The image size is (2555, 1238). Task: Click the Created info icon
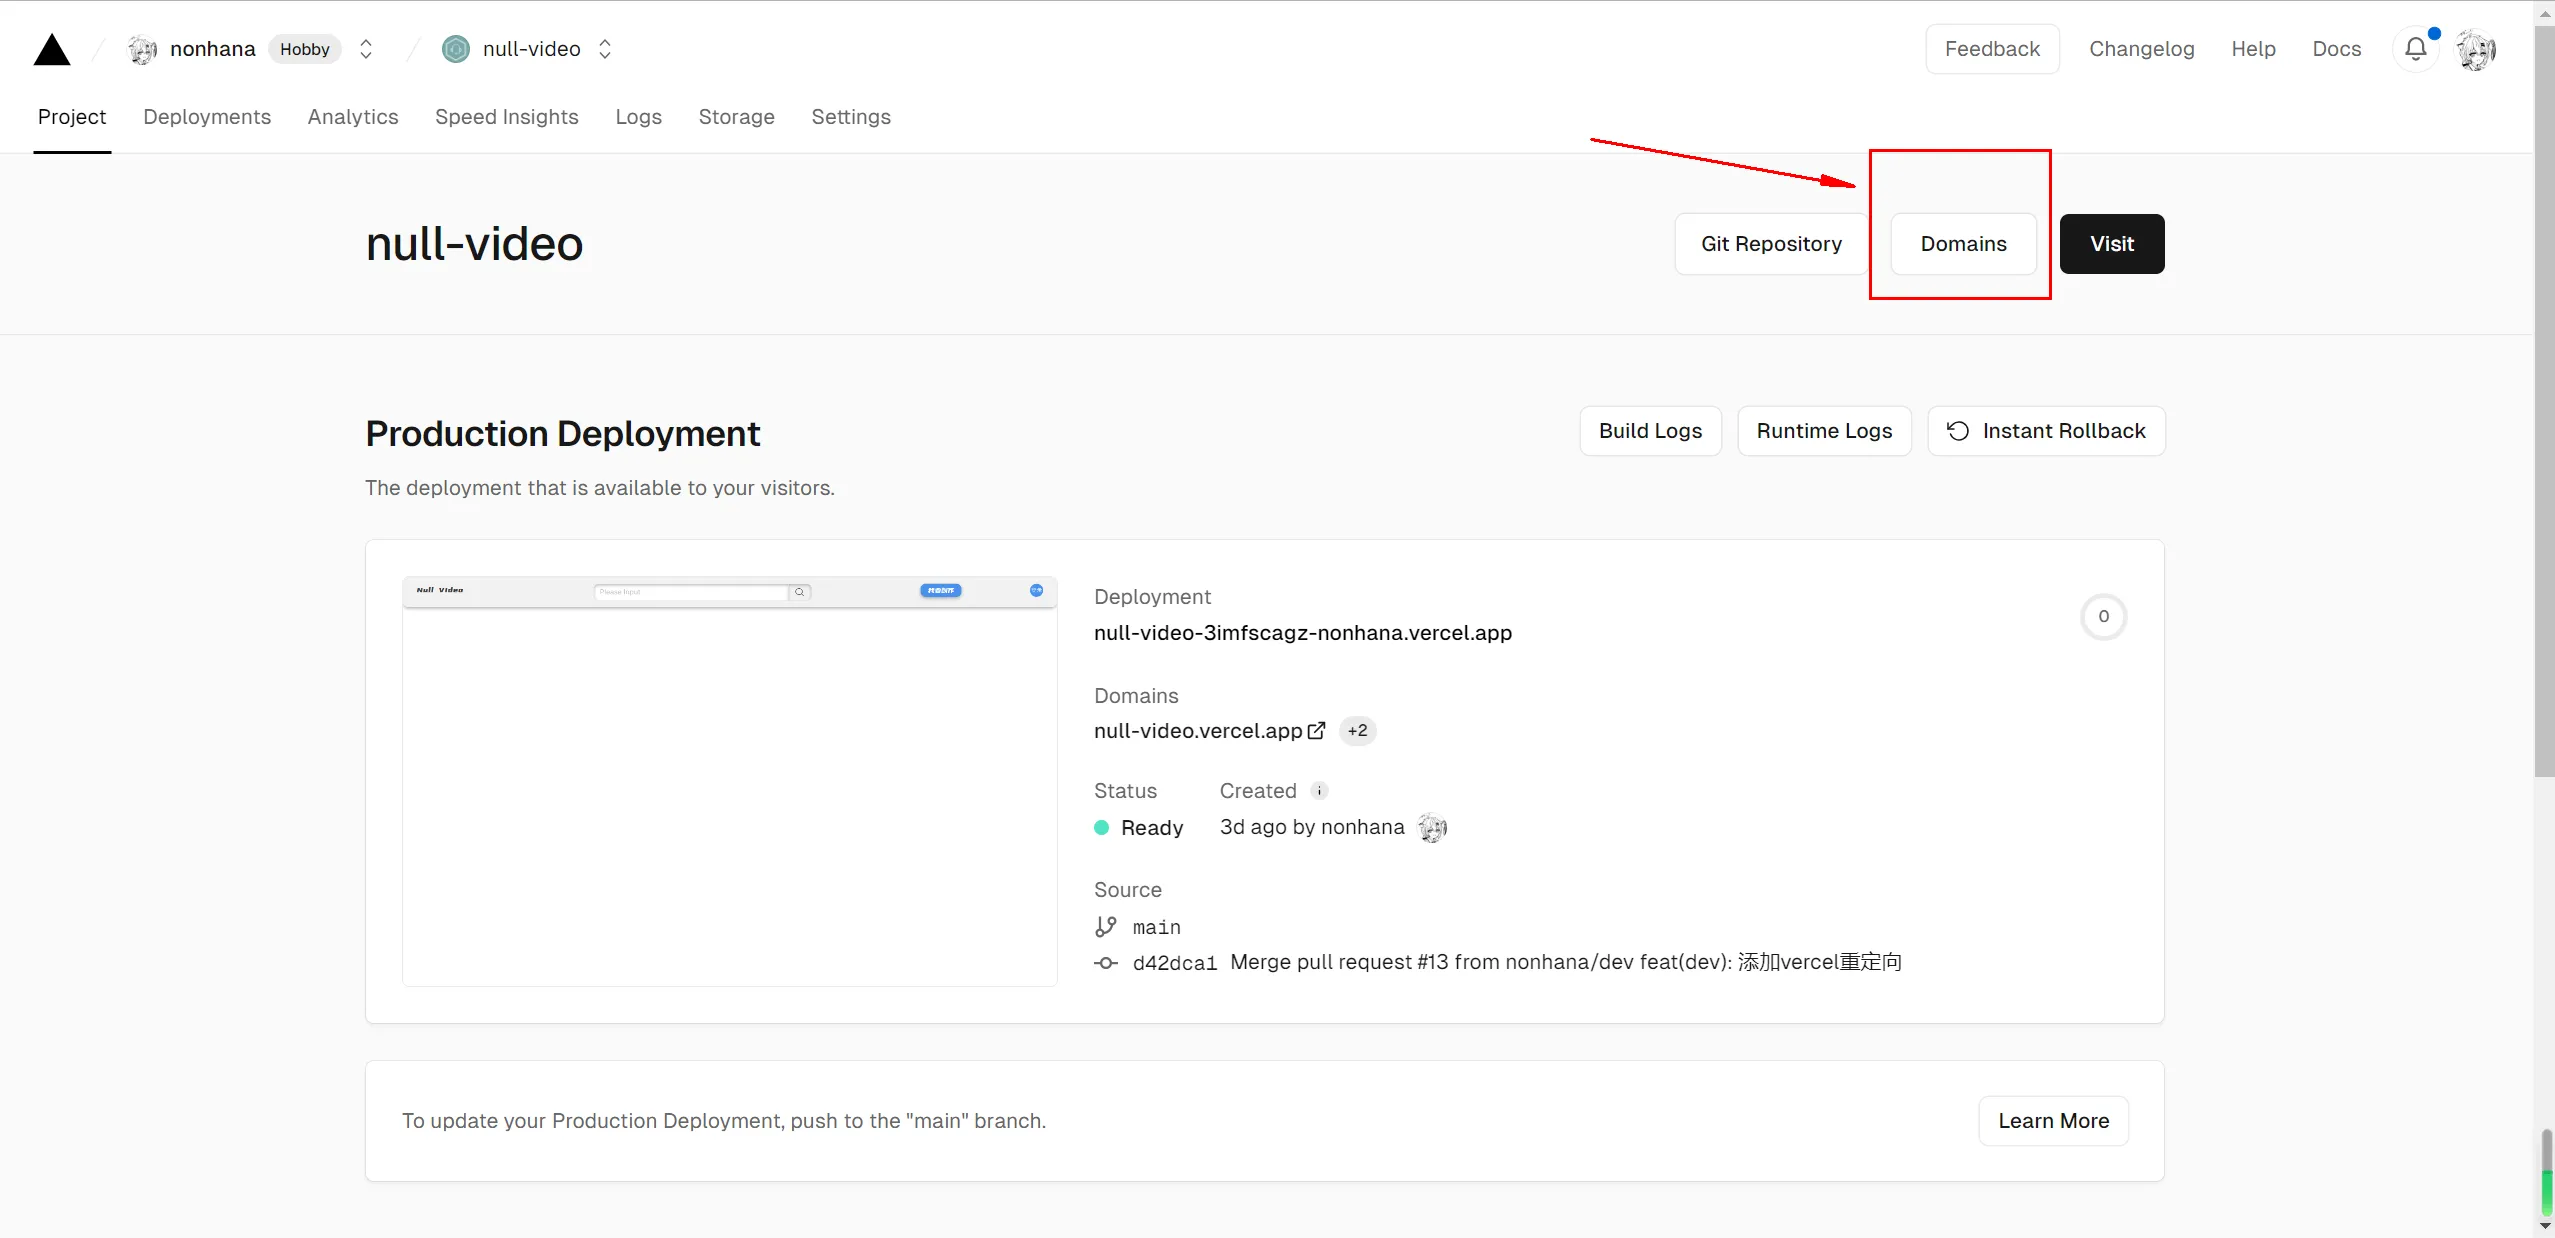point(1319,791)
